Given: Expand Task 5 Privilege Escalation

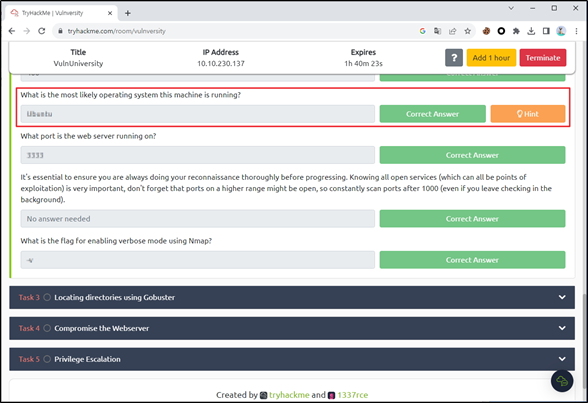Looking at the screenshot, I should pyautogui.click(x=292, y=359).
